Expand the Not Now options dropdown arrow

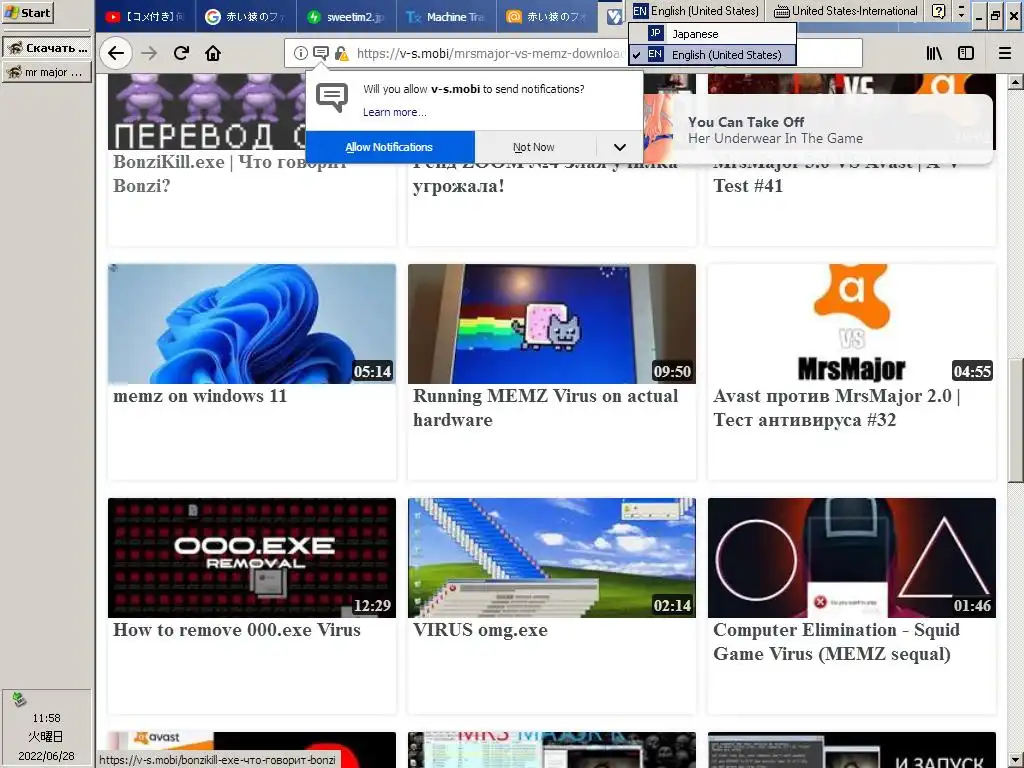[620, 147]
